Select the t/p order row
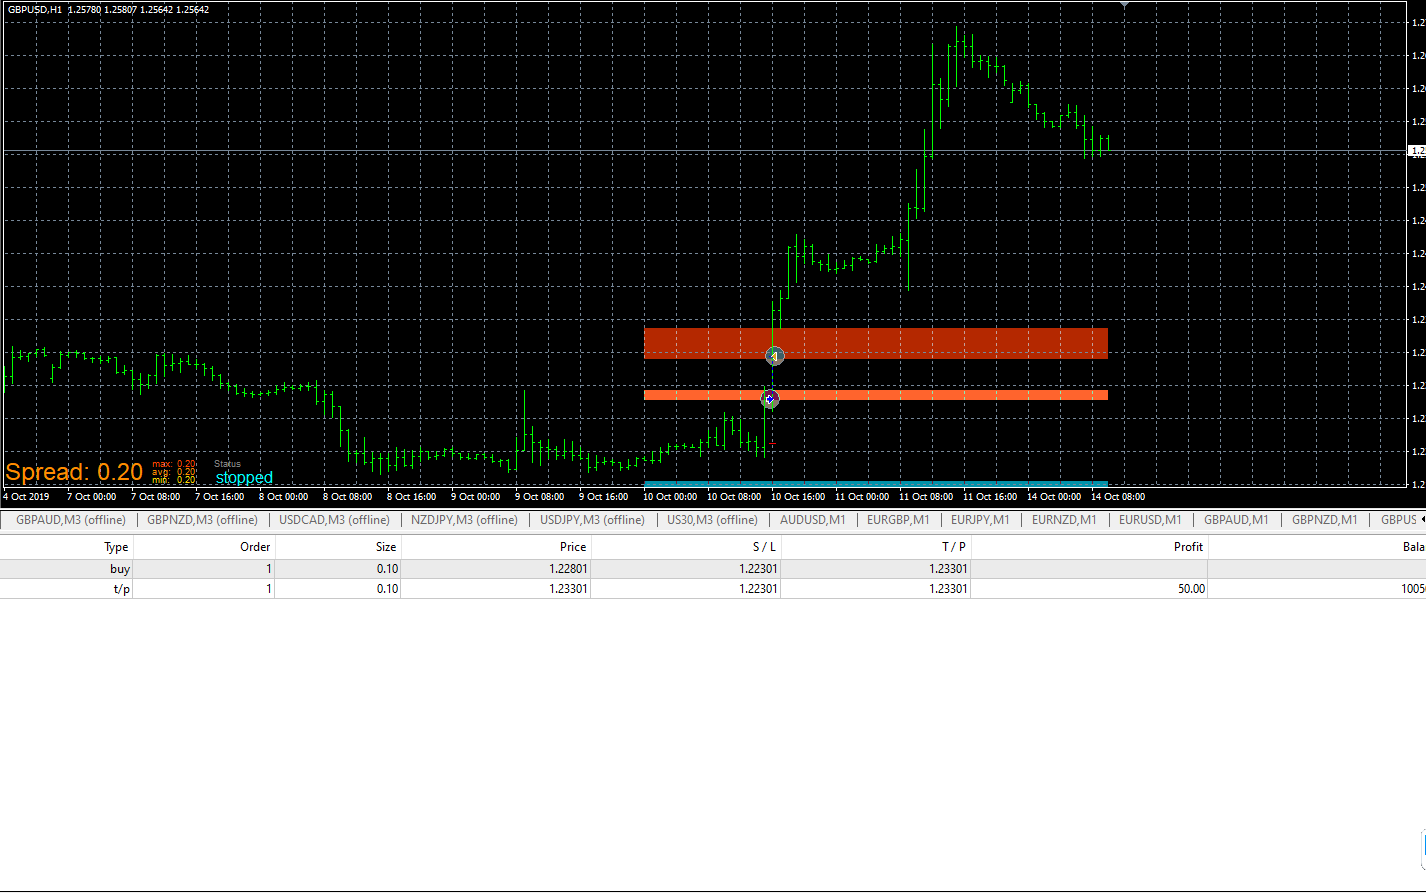The image size is (1426, 893). (713, 589)
